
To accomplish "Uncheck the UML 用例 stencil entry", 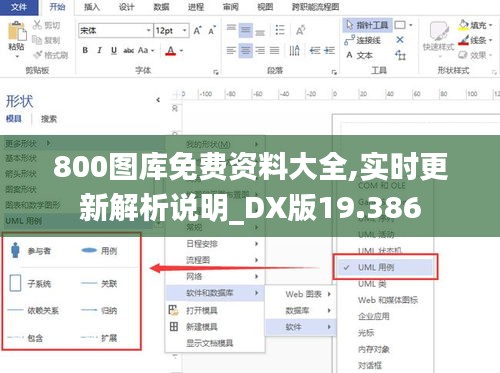I will tap(385, 267).
